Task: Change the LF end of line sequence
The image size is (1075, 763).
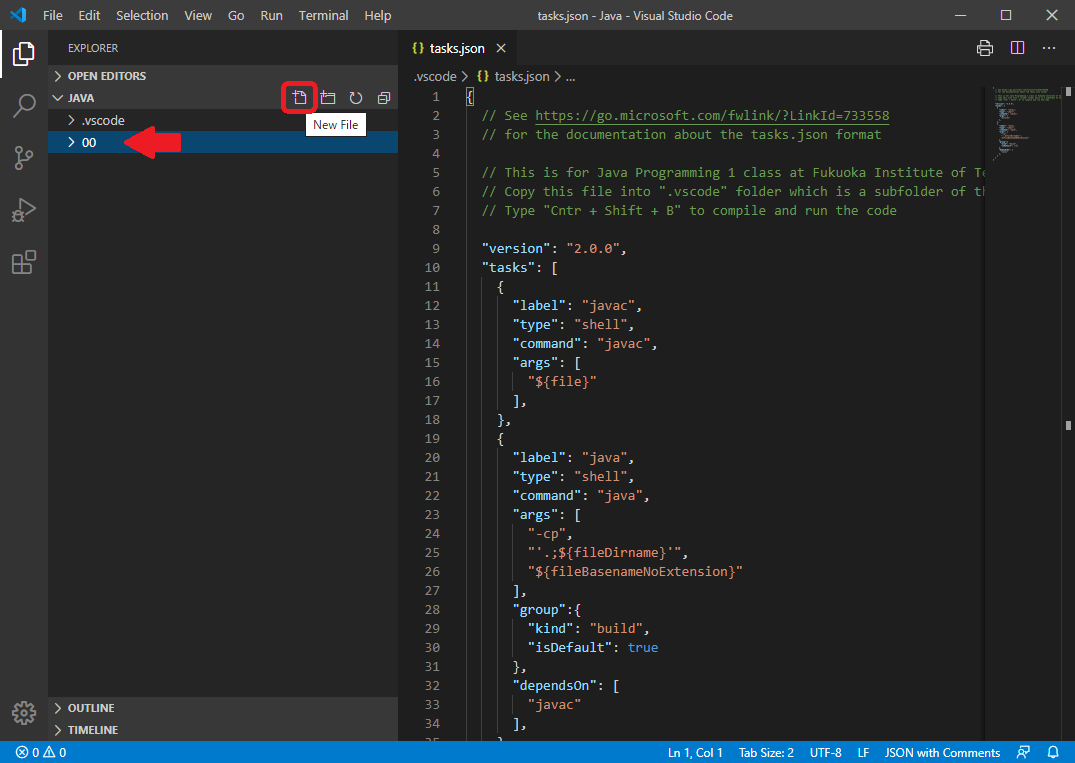Action: (x=863, y=752)
